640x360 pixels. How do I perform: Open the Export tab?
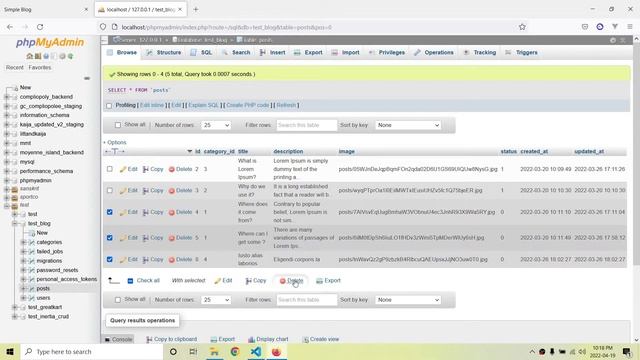[x=309, y=53]
